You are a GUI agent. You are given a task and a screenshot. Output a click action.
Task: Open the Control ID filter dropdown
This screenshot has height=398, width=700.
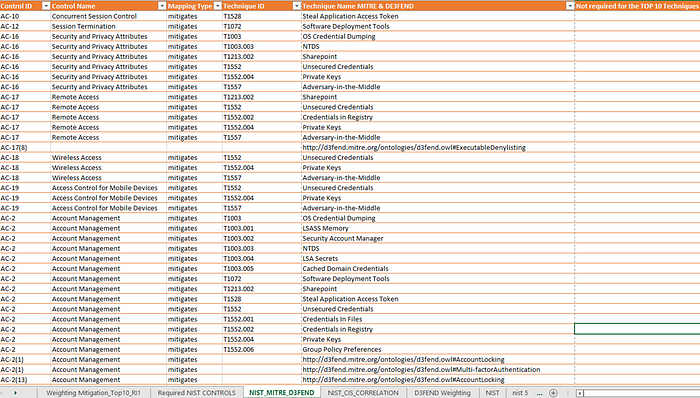click(46, 6)
